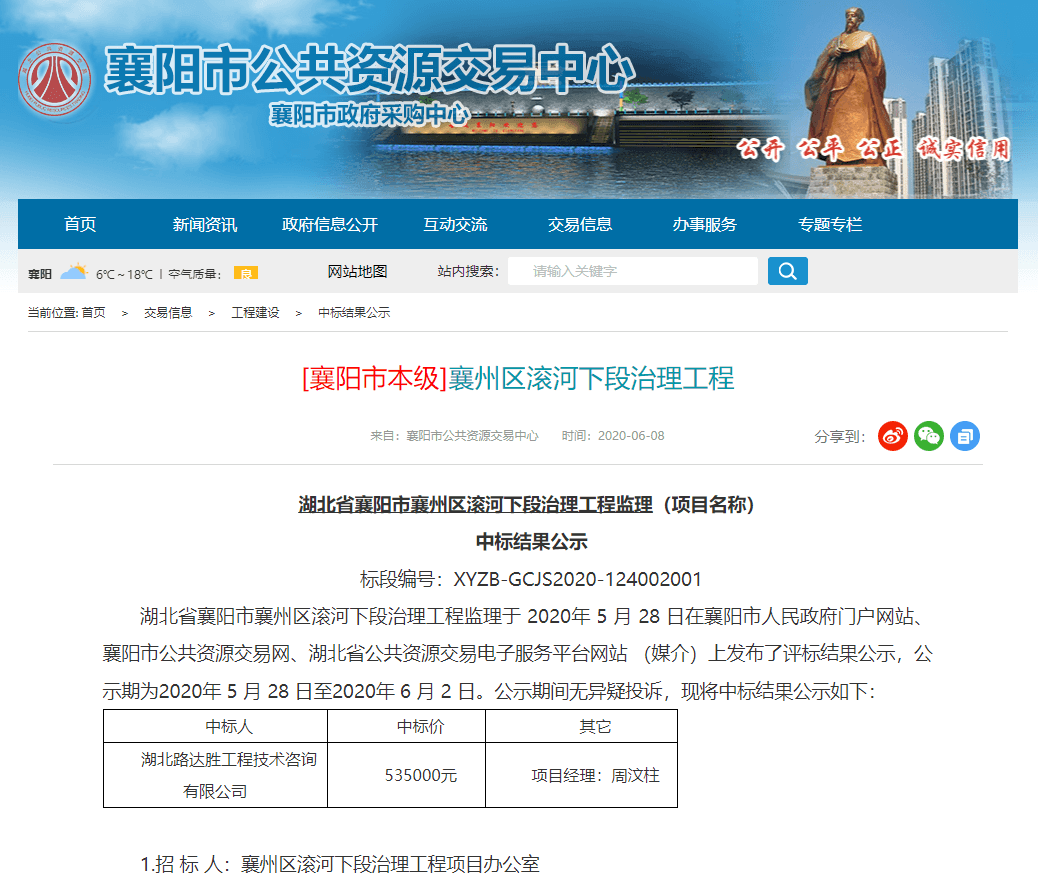The image size is (1038, 879).
Task: Open 交易信息 in the navigation bar
Action: tap(580, 224)
